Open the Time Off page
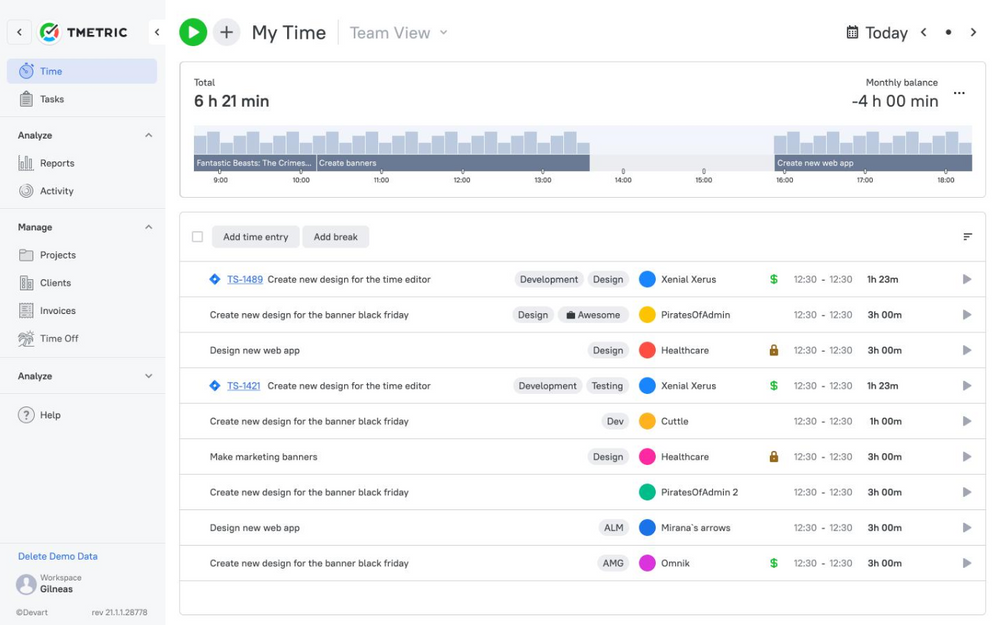Screen dimensions: 1000x625 [59, 339]
